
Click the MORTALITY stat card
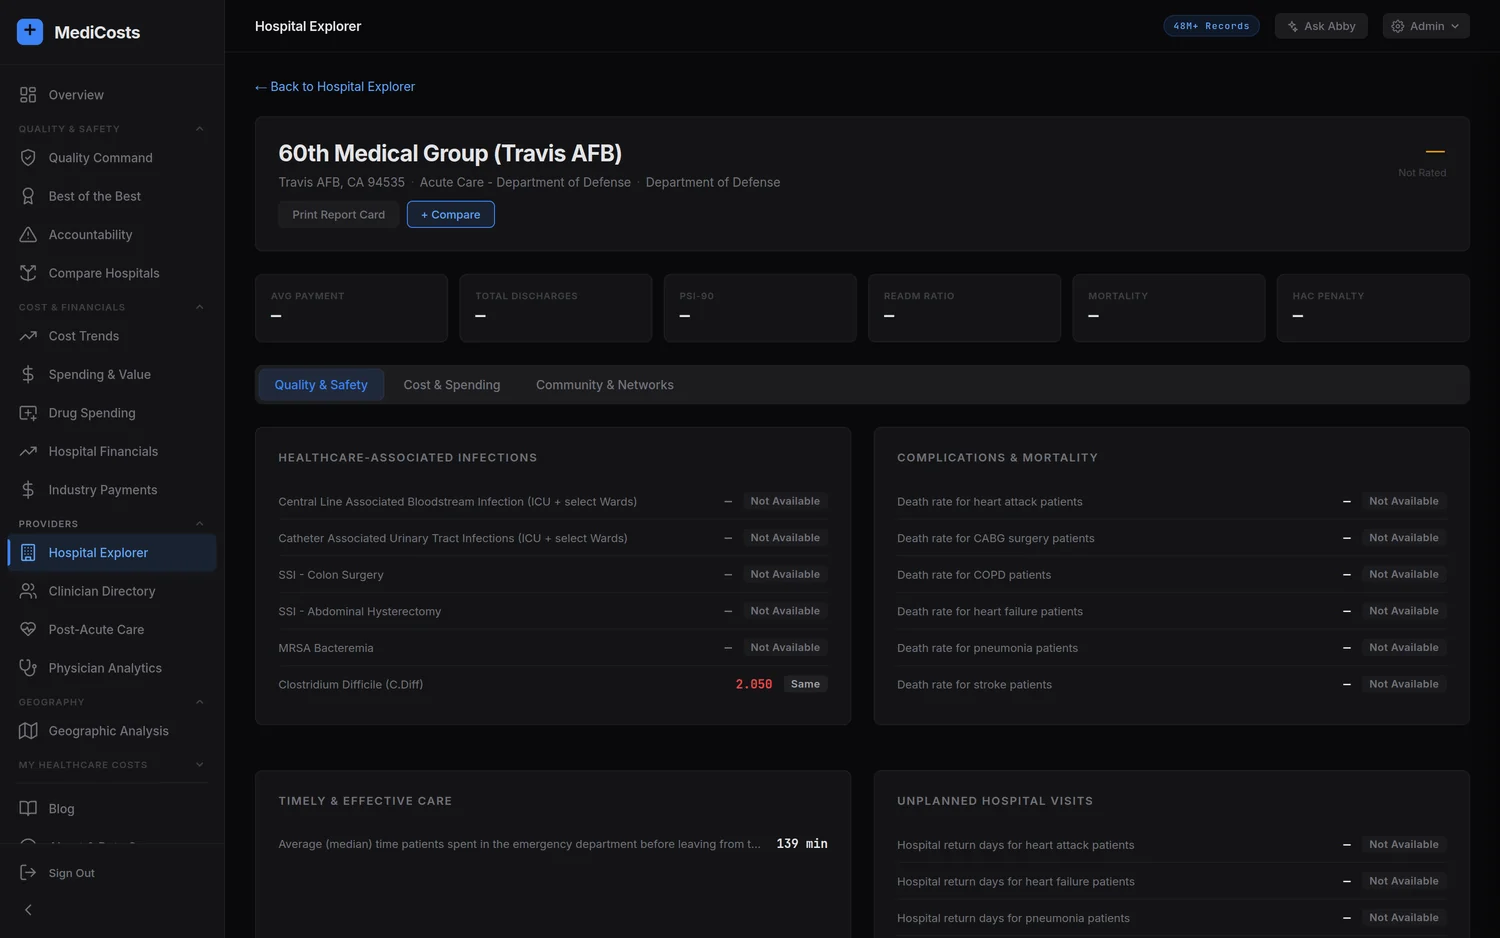(x=1169, y=308)
